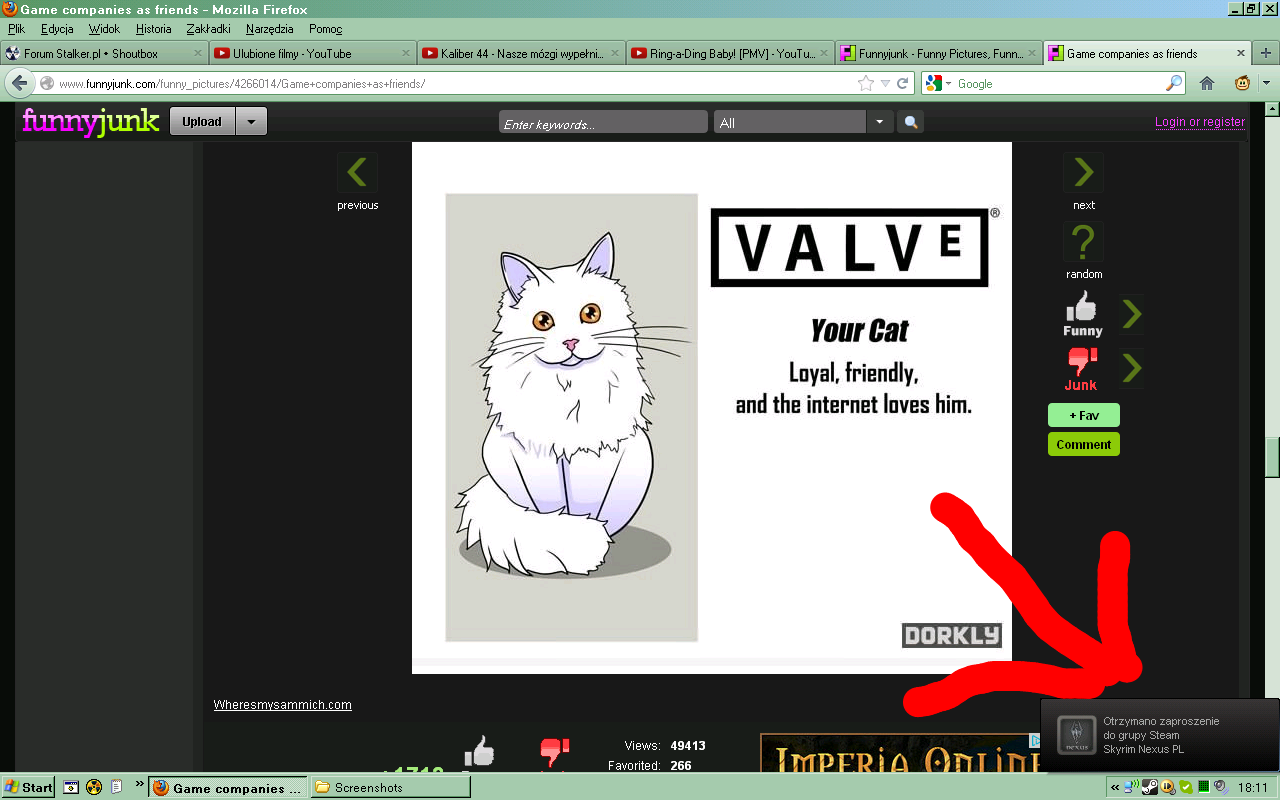Open the Zakładki menu
The height and width of the screenshot is (800, 1280).
pyautogui.click(x=209, y=29)
